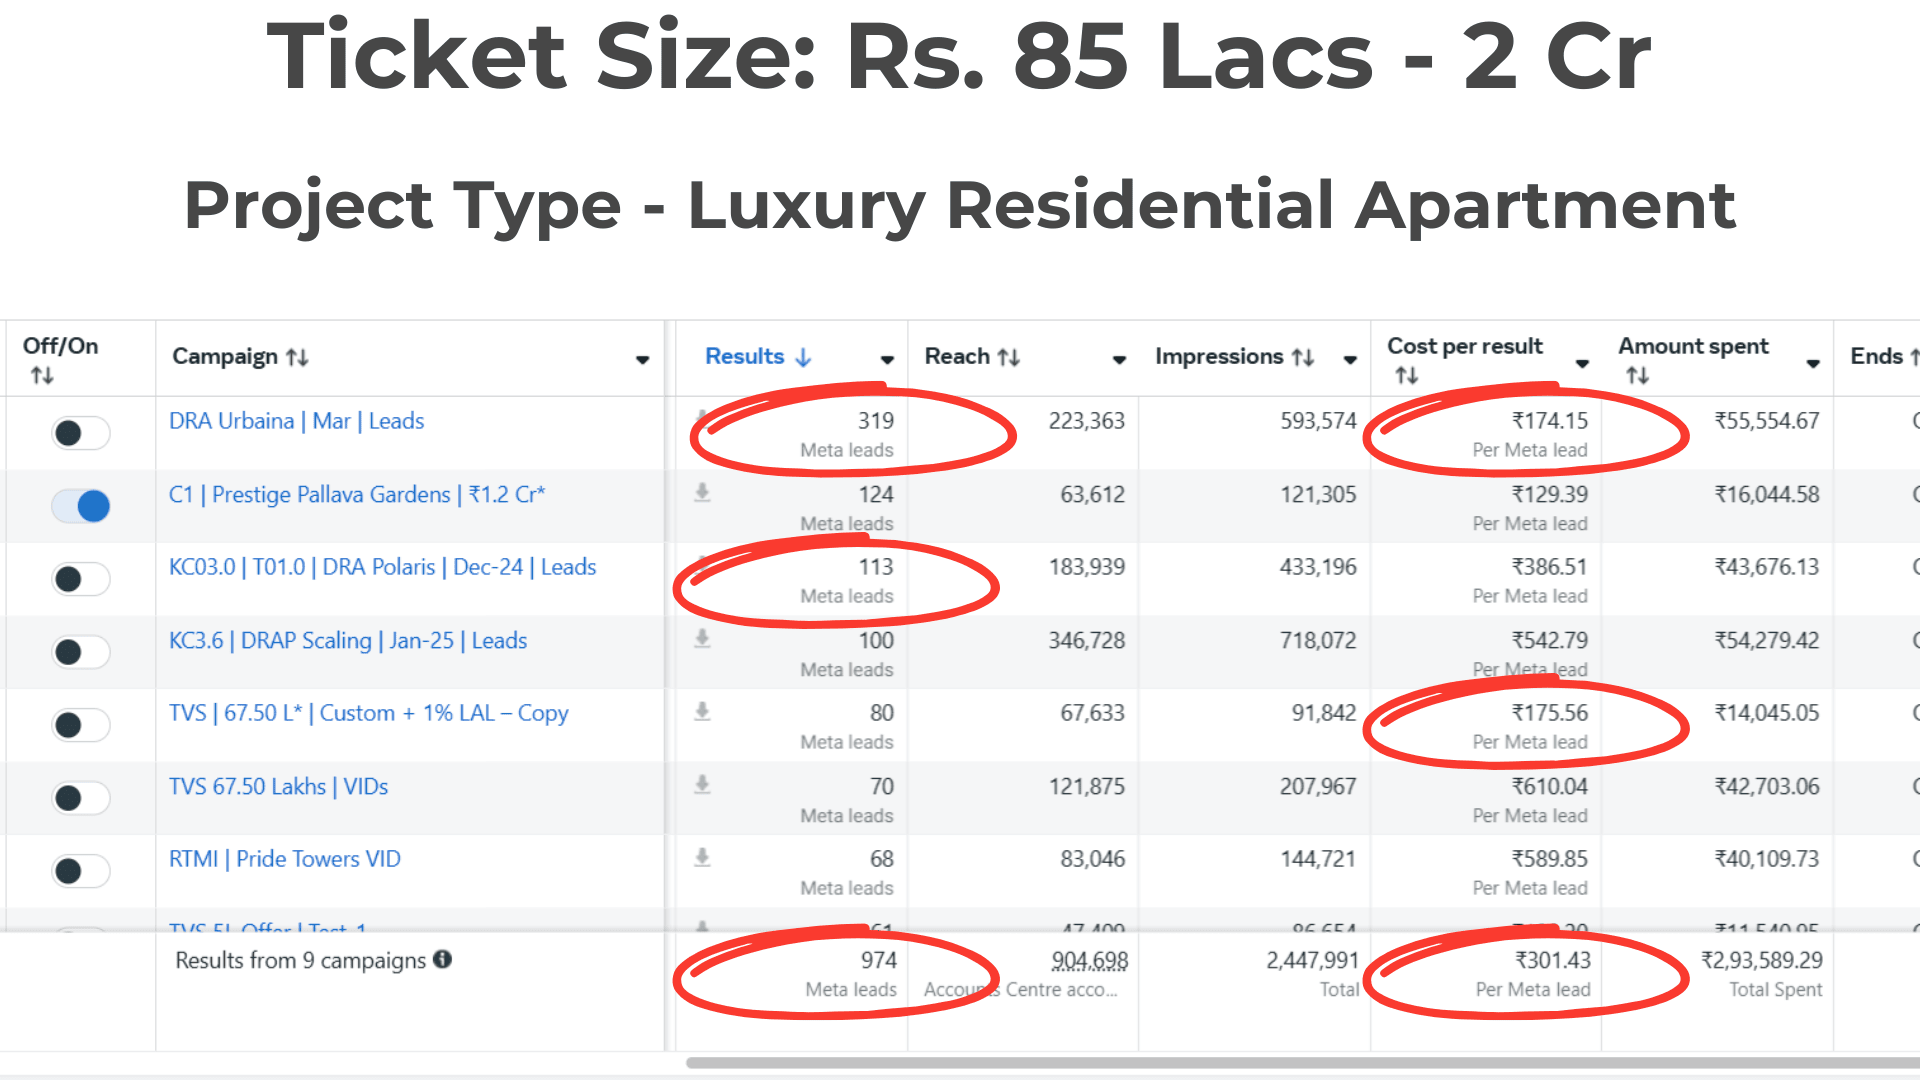The width and height of the screenshot is (1920, 1080).
Task: Click download icon in Prestige Pallava Gardens row
Action: tap(703, 492)
